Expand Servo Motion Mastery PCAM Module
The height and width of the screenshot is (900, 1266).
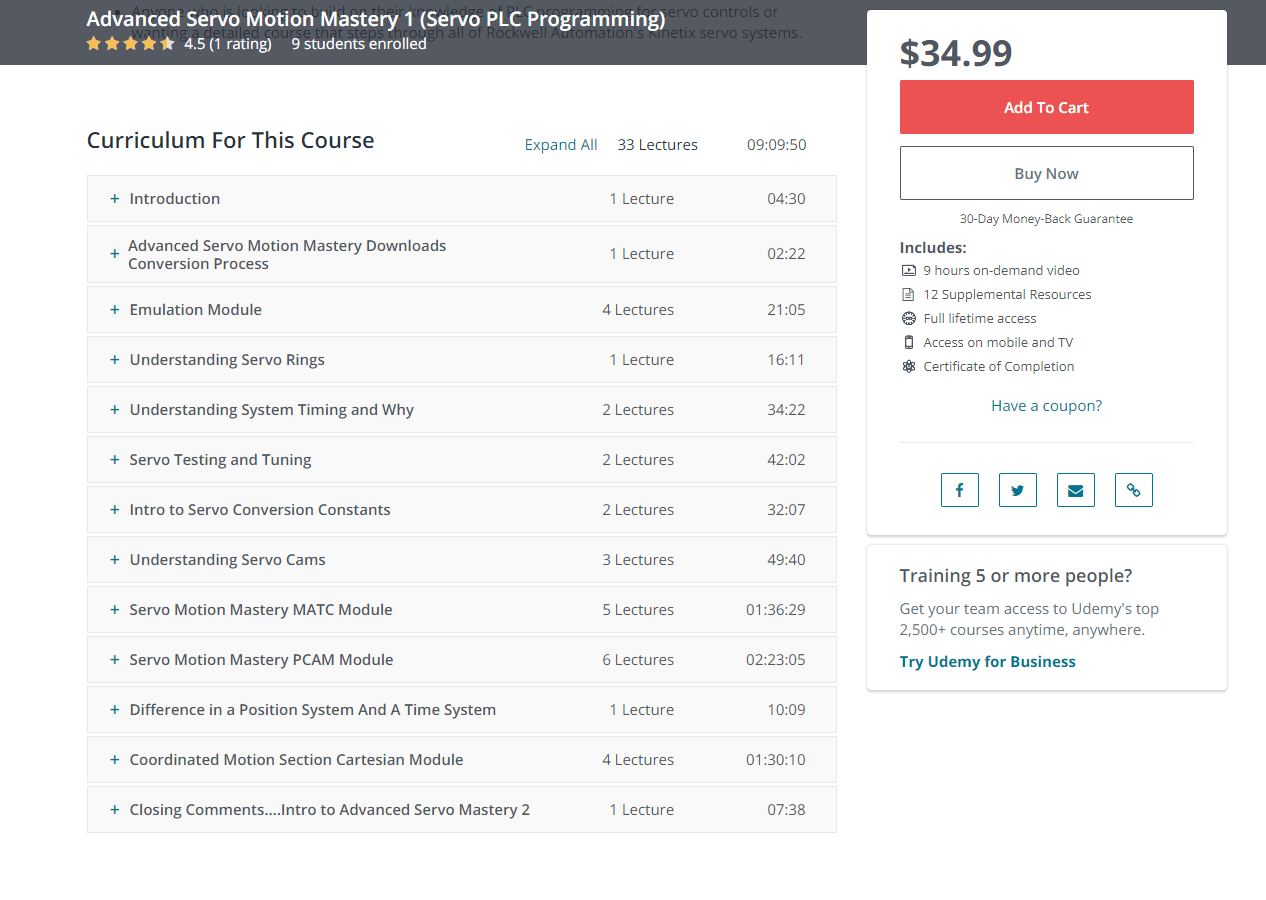(x=261, y=660)
